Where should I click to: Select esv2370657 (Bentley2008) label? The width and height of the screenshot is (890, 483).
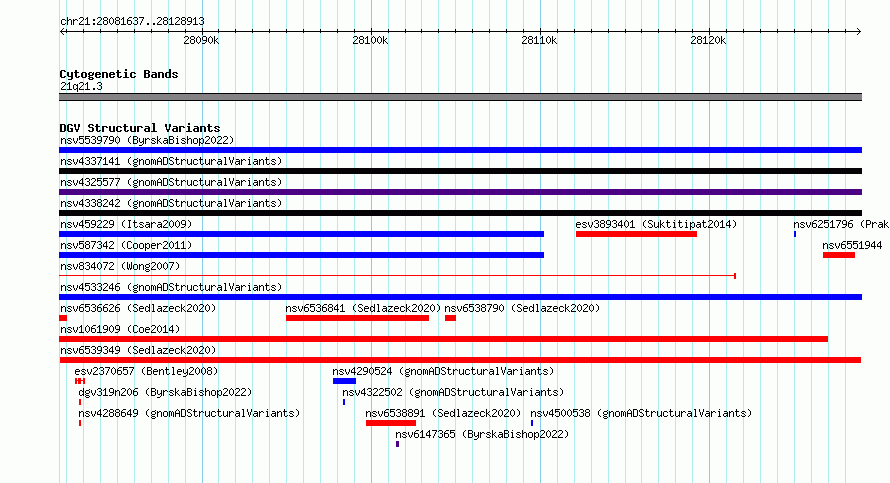point(146,371)
